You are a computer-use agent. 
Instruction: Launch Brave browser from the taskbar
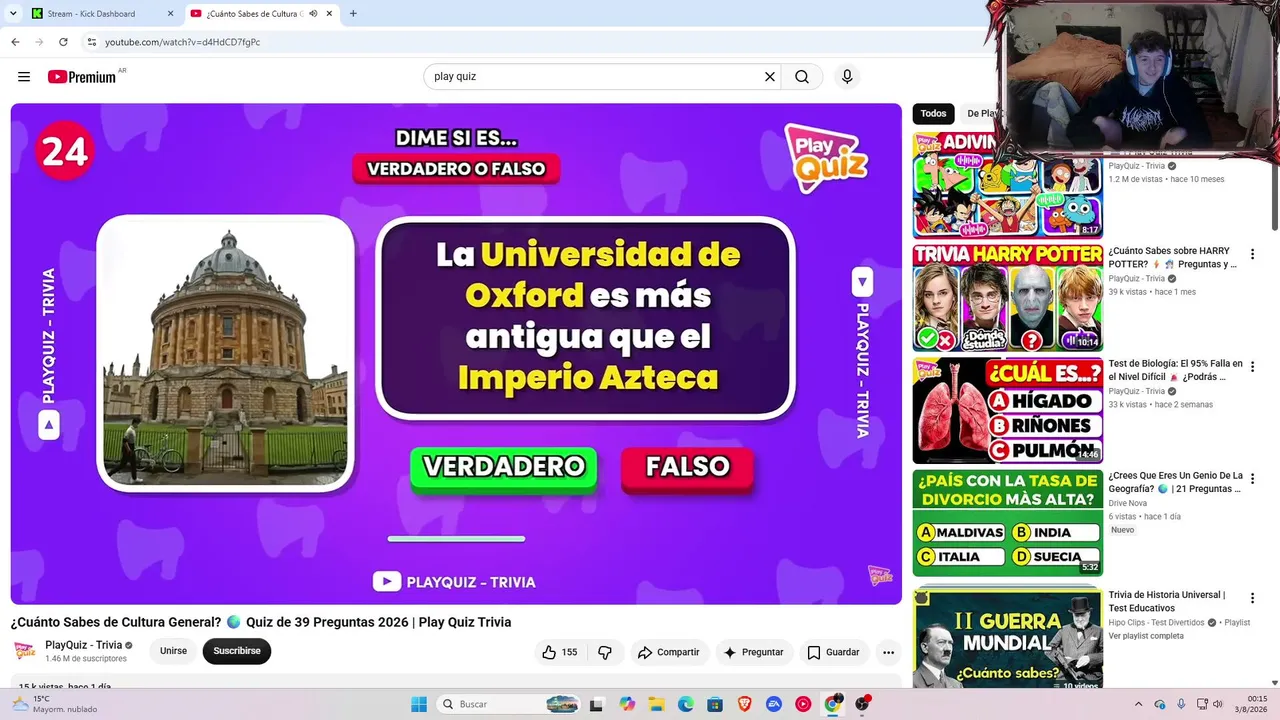pos(744,704)
